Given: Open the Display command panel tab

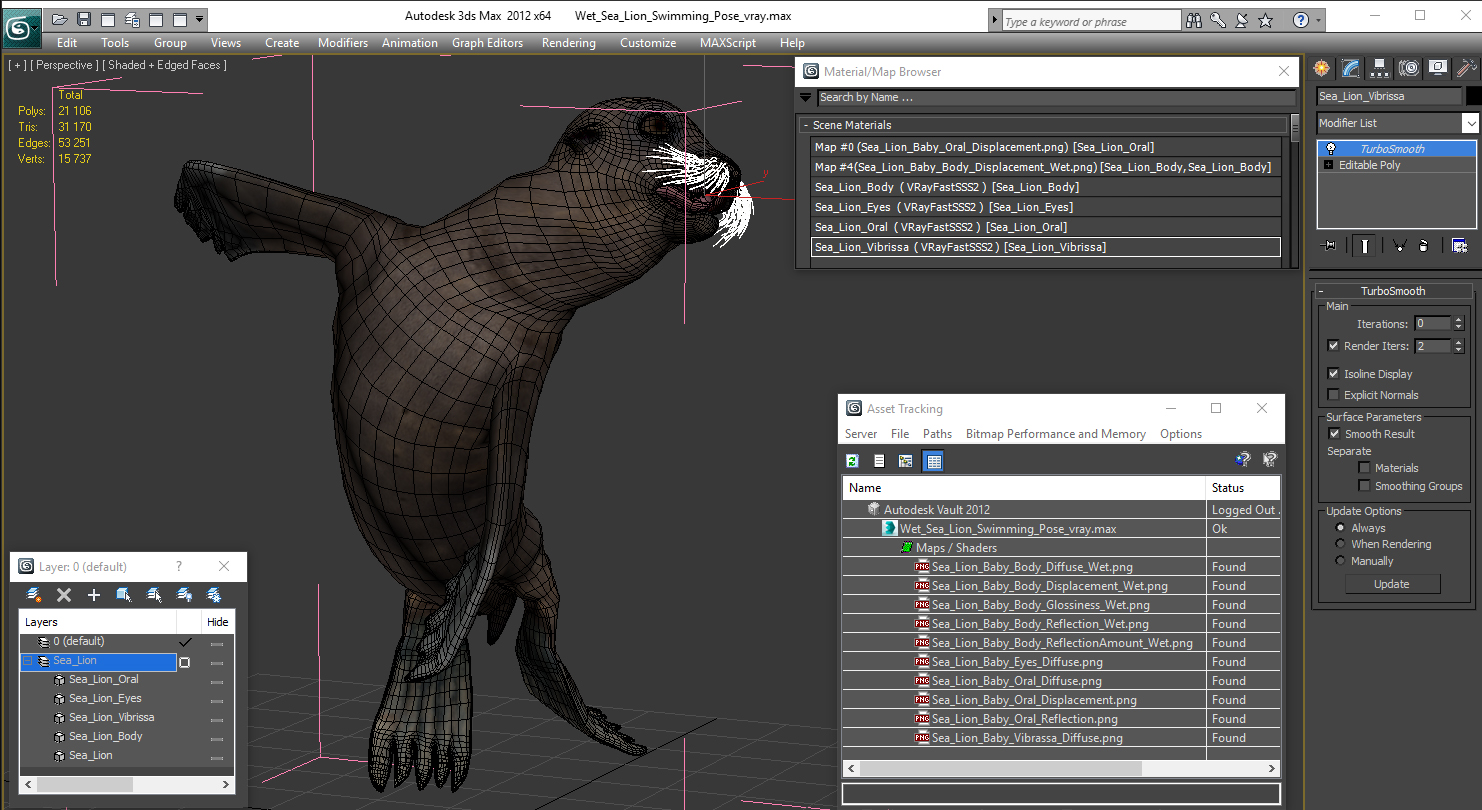Looking at the screenshot, I should (x=1438, y=68).
